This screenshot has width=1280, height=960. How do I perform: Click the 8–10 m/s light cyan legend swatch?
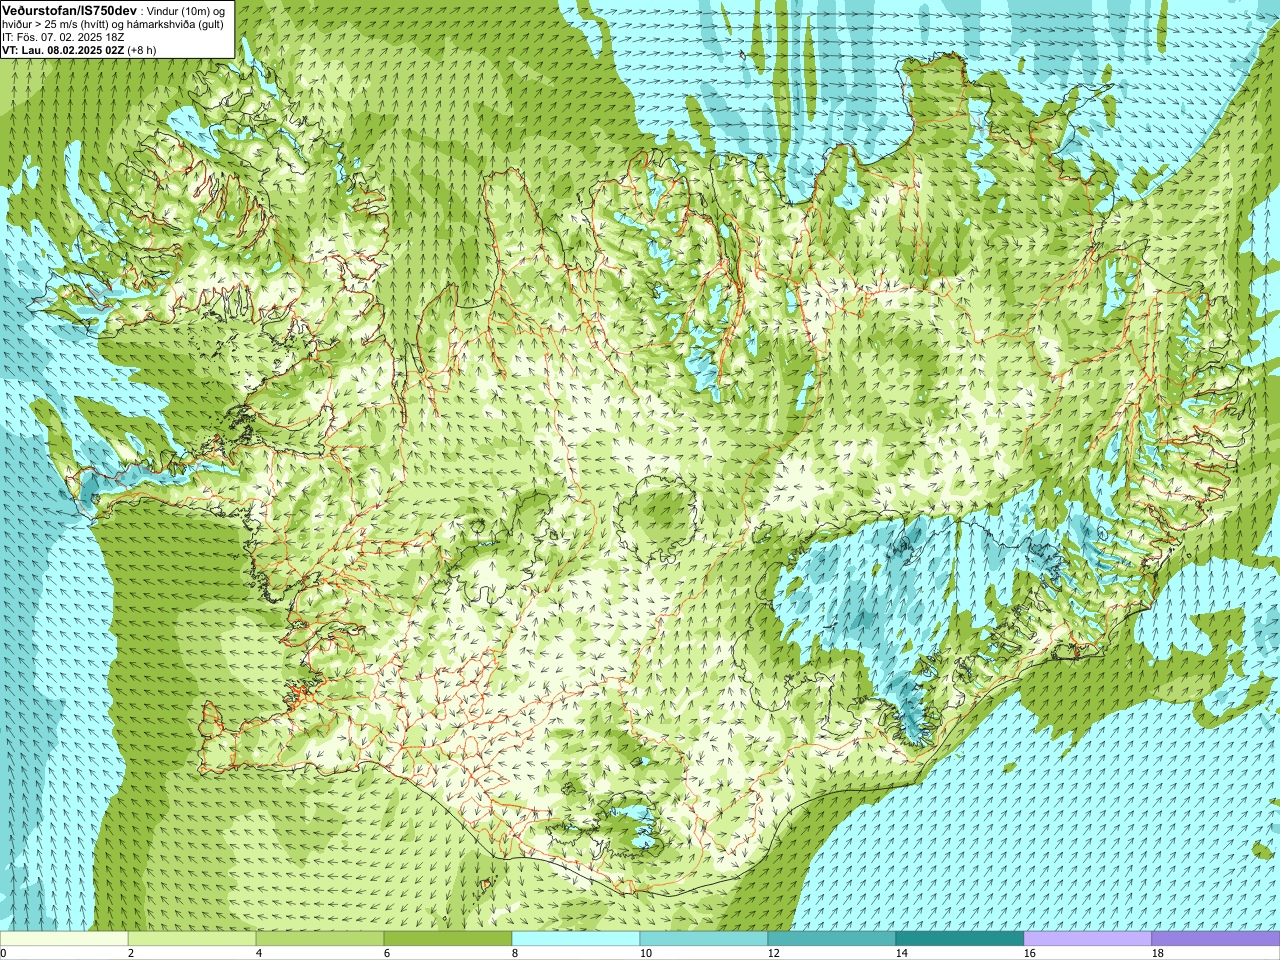tap(576, 939)
